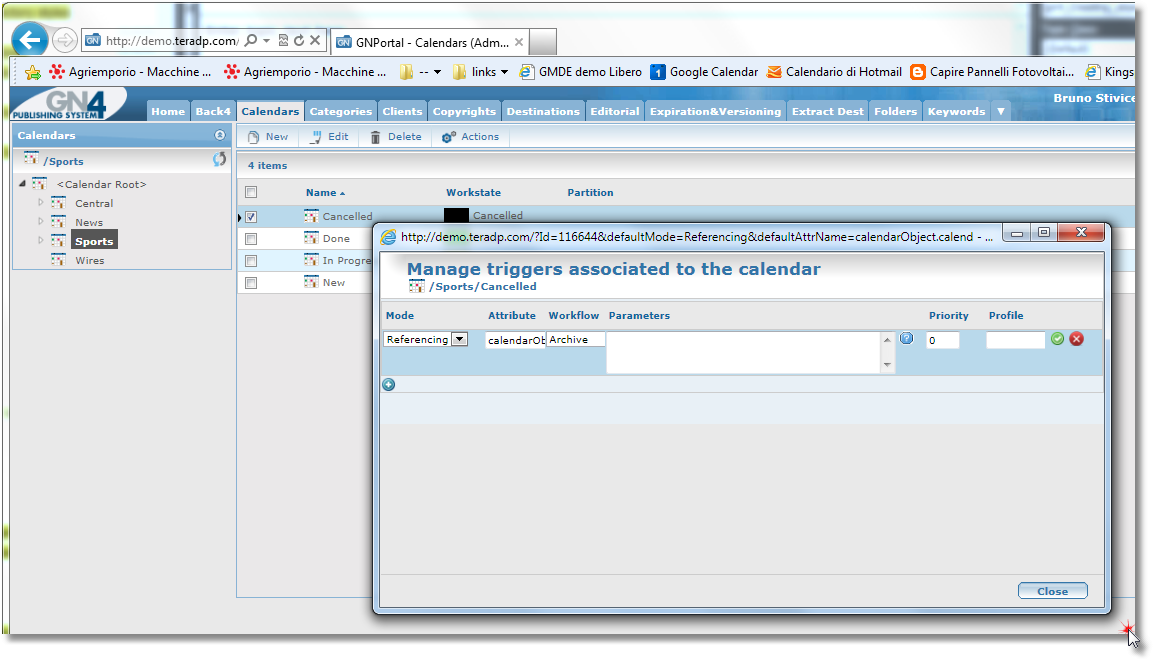1158x662 pixels.
Task: Expand the Central calendar node
Action: pos(41,202)
